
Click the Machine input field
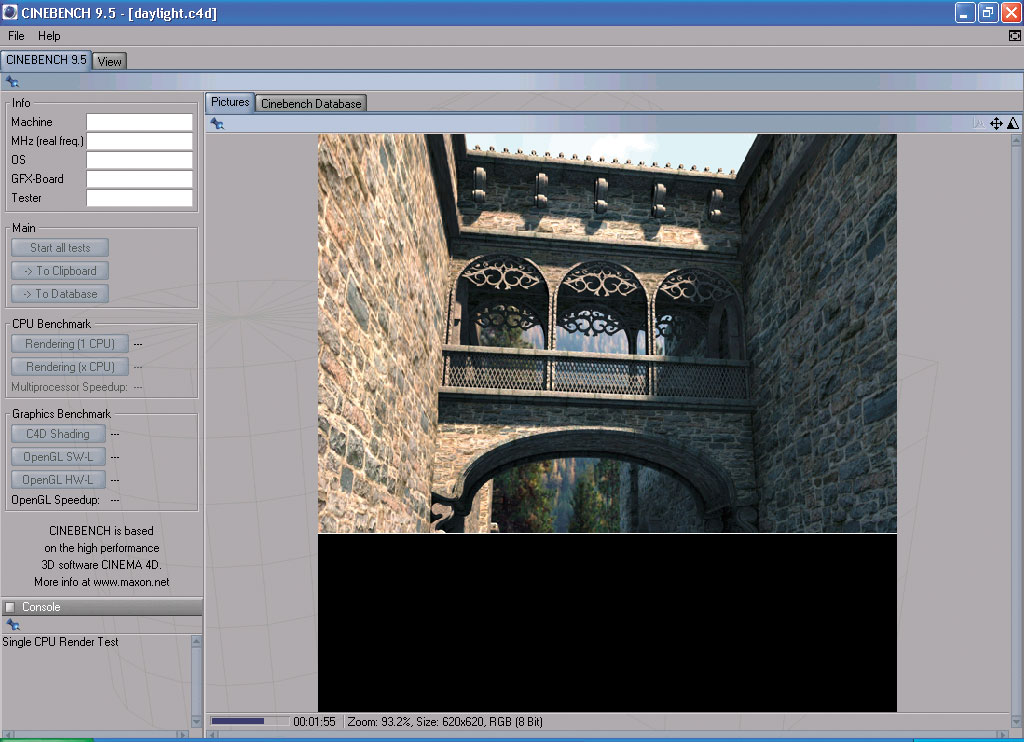point(139,122)
